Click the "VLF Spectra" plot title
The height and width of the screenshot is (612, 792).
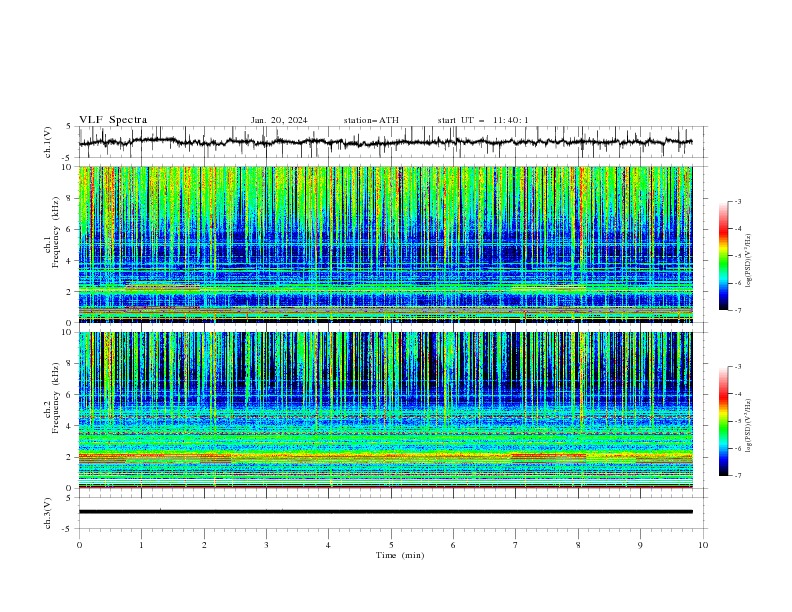tap(113, 120)
